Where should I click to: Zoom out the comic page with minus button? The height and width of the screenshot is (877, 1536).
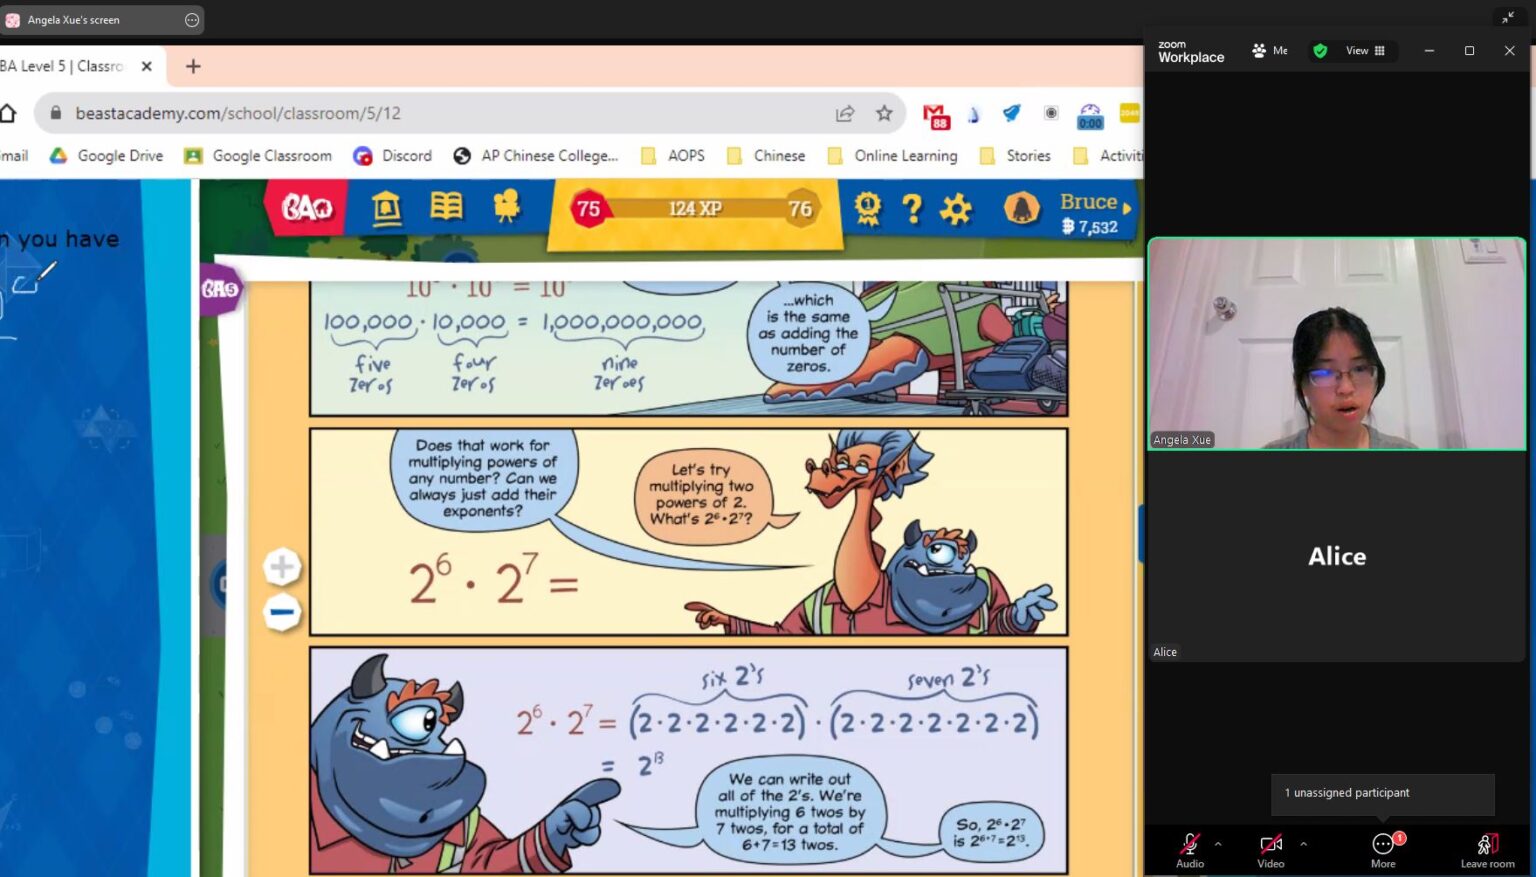(282, 612)
